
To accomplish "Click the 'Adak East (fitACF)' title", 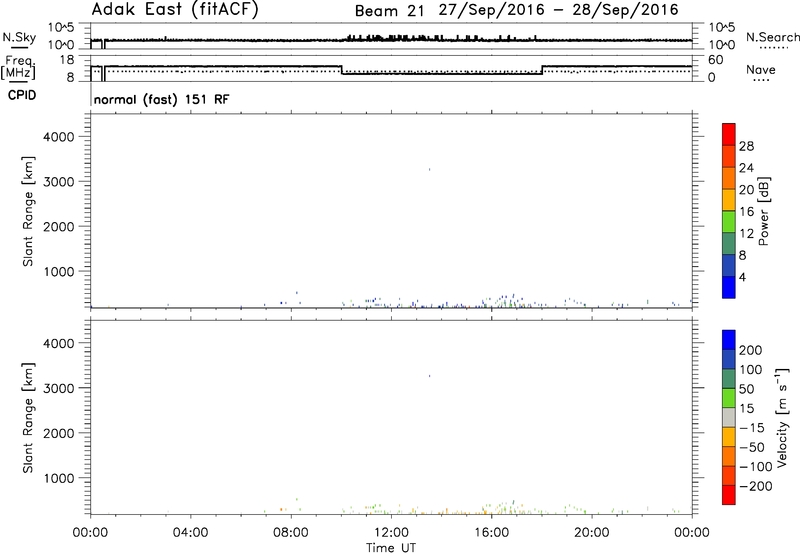I will [x=175, y=9].
